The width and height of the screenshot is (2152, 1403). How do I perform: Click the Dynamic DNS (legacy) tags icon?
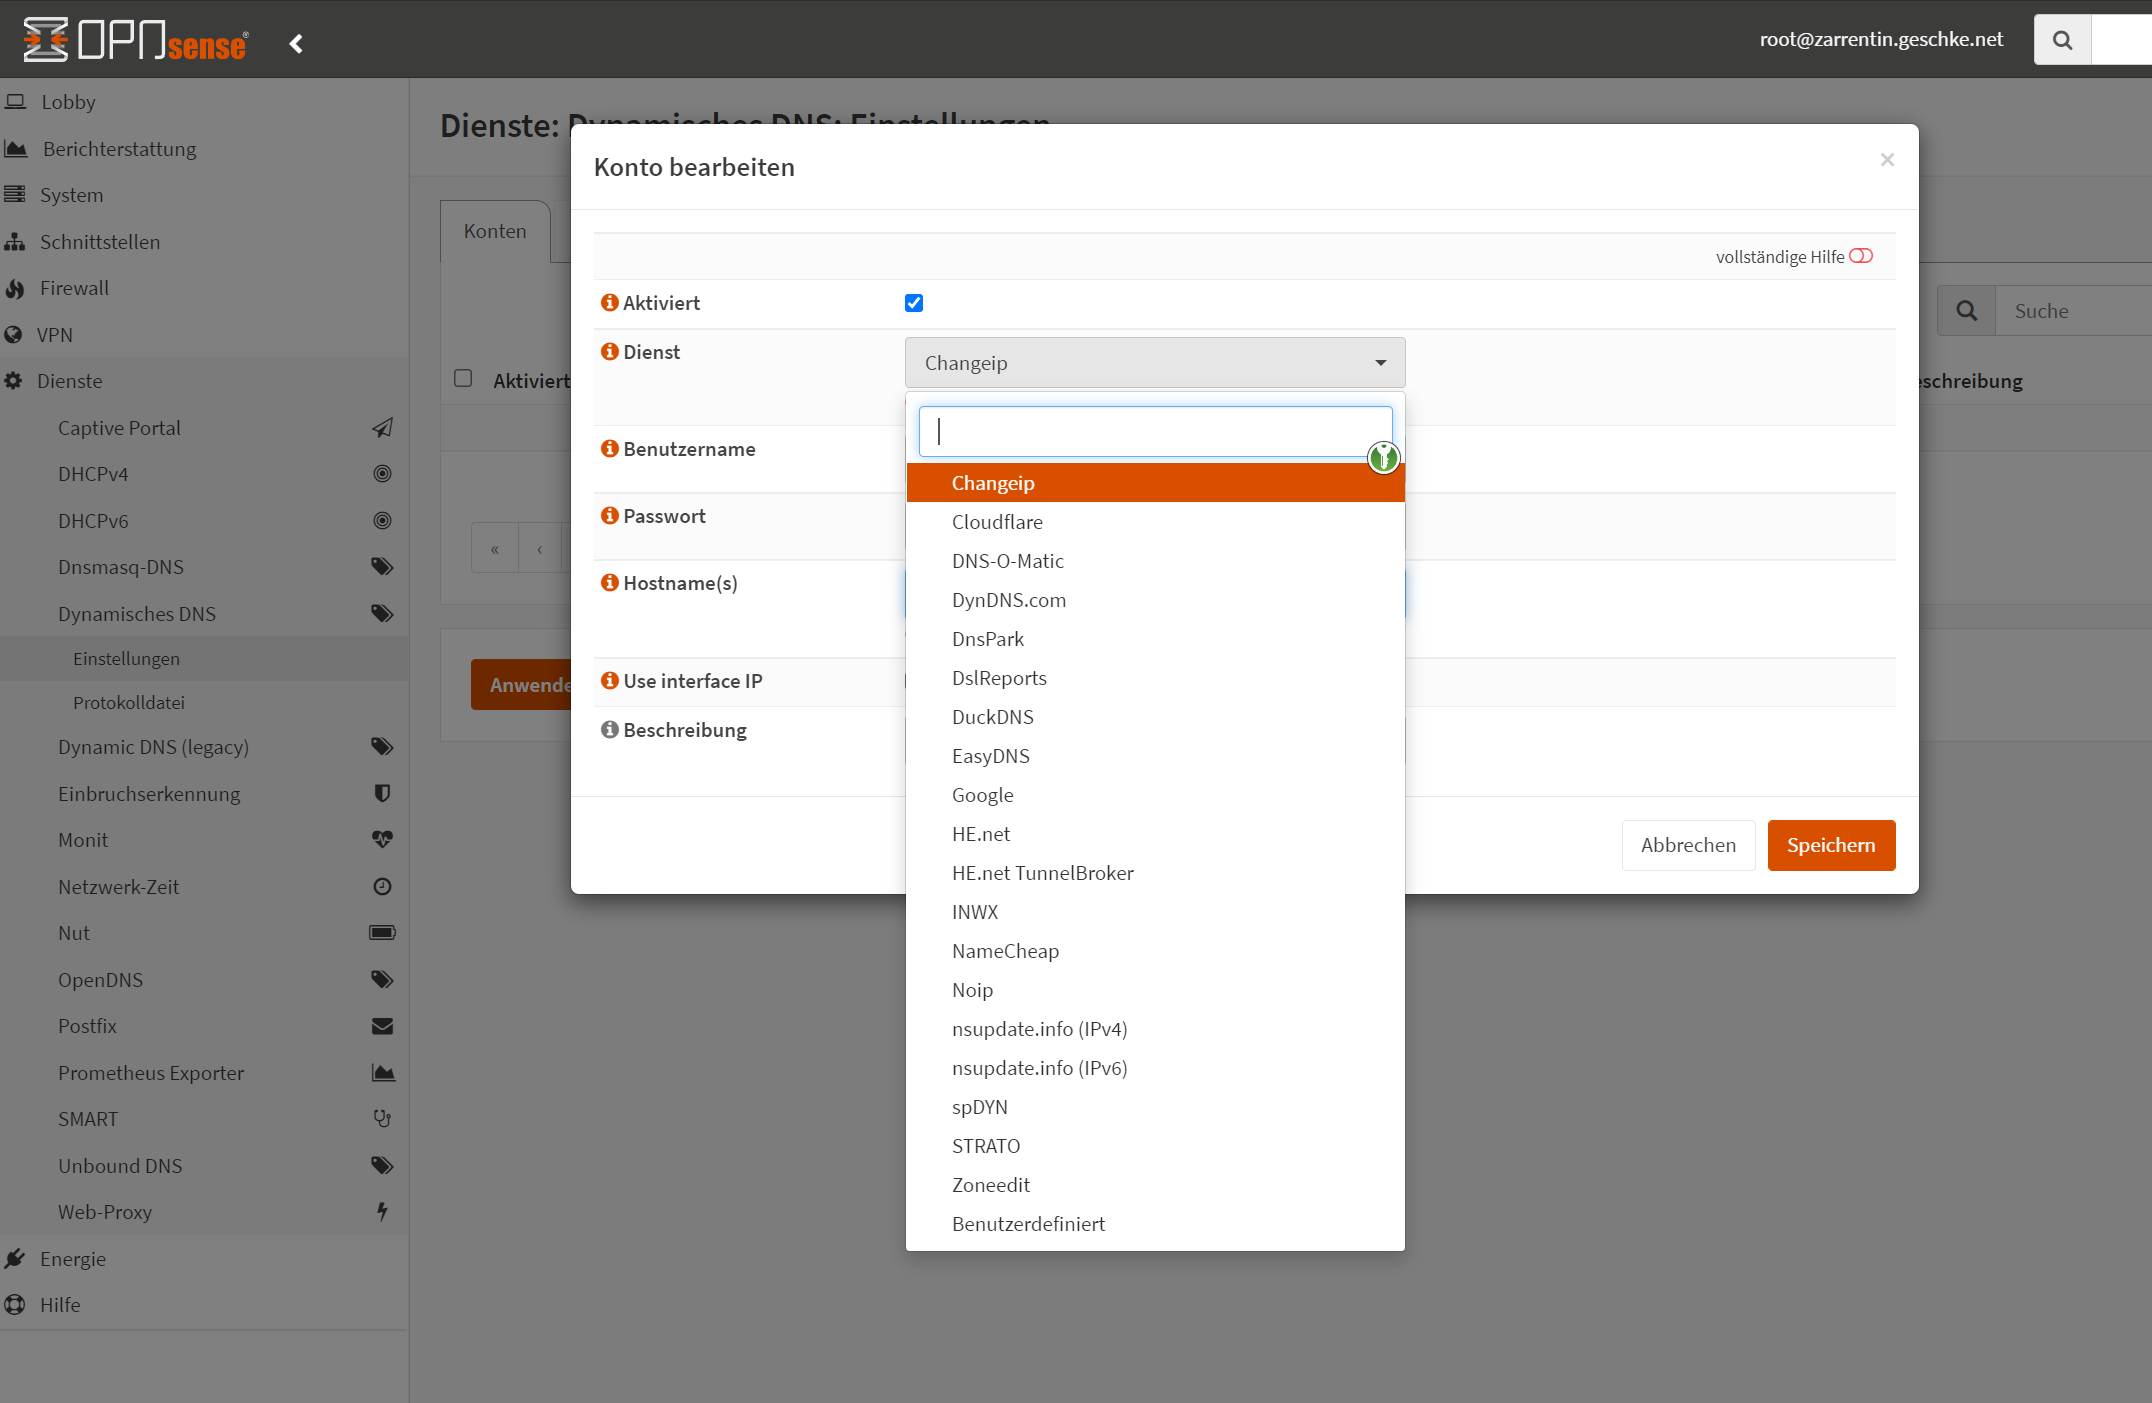click(382, 747)
